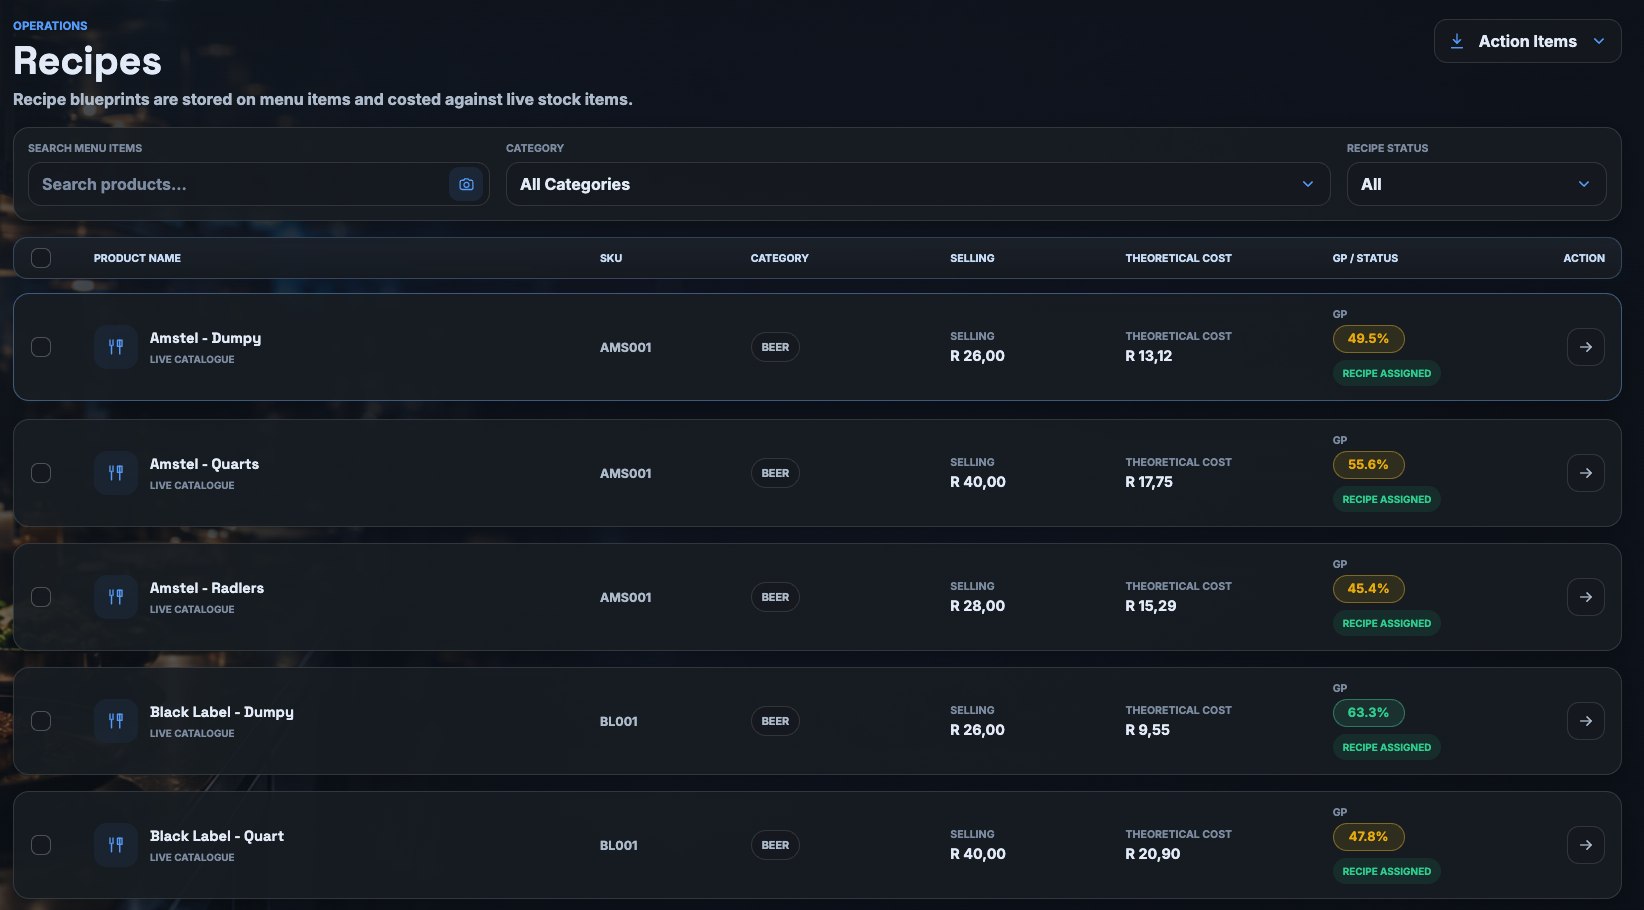The image size is (1644, 910).
Task: Click Recipe Assigned badge for Amstel - Radlers
Action: (x=1386, y=623)
